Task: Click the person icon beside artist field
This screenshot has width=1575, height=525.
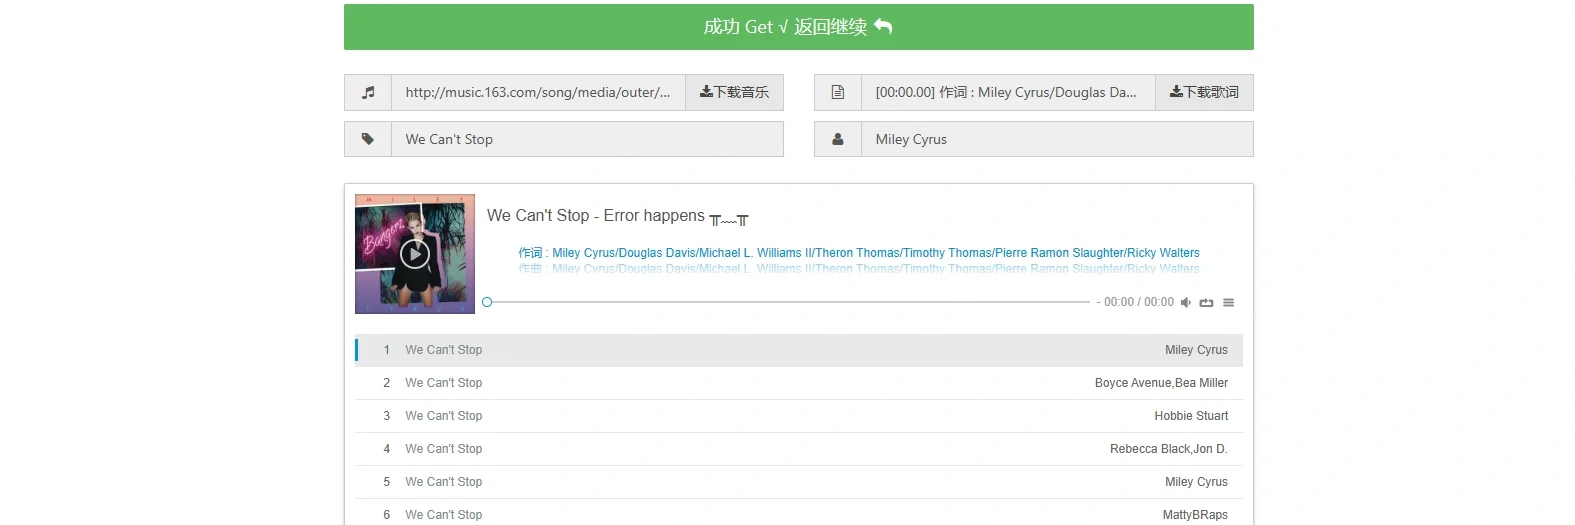Action: tap(838, 139)
